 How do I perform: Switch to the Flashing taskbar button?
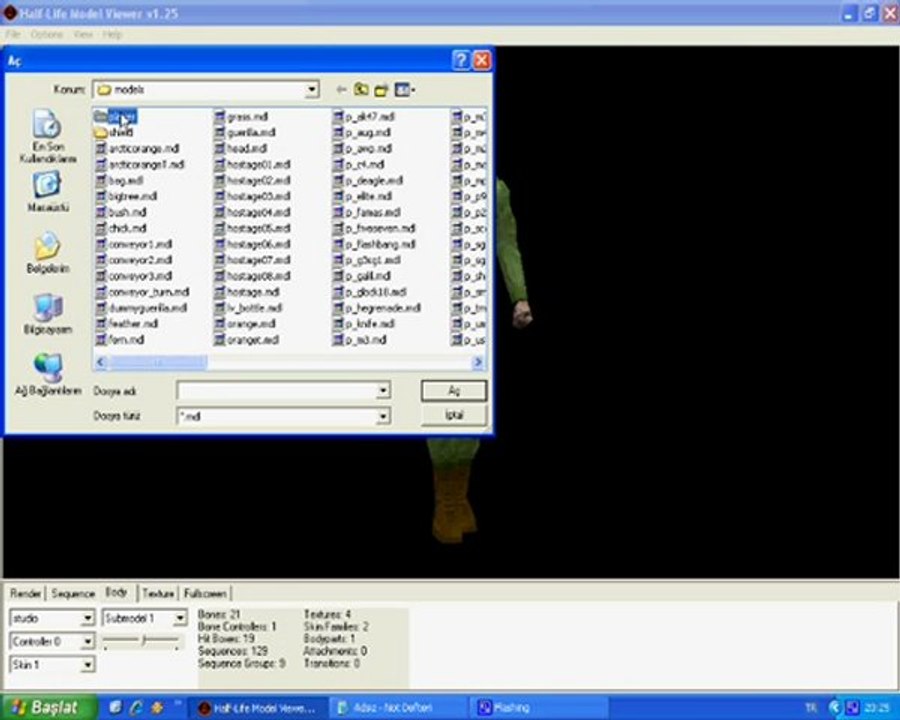(x=540, y=709)
